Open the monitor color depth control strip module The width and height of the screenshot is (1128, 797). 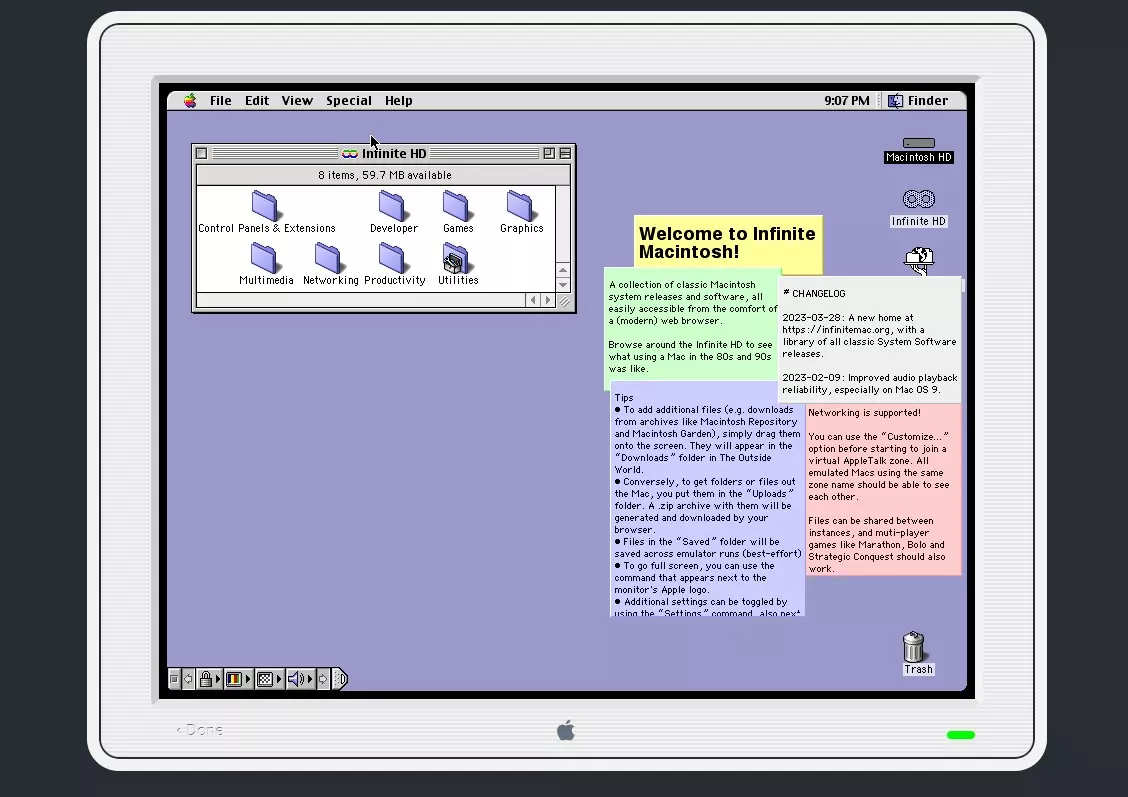point(238,679)
